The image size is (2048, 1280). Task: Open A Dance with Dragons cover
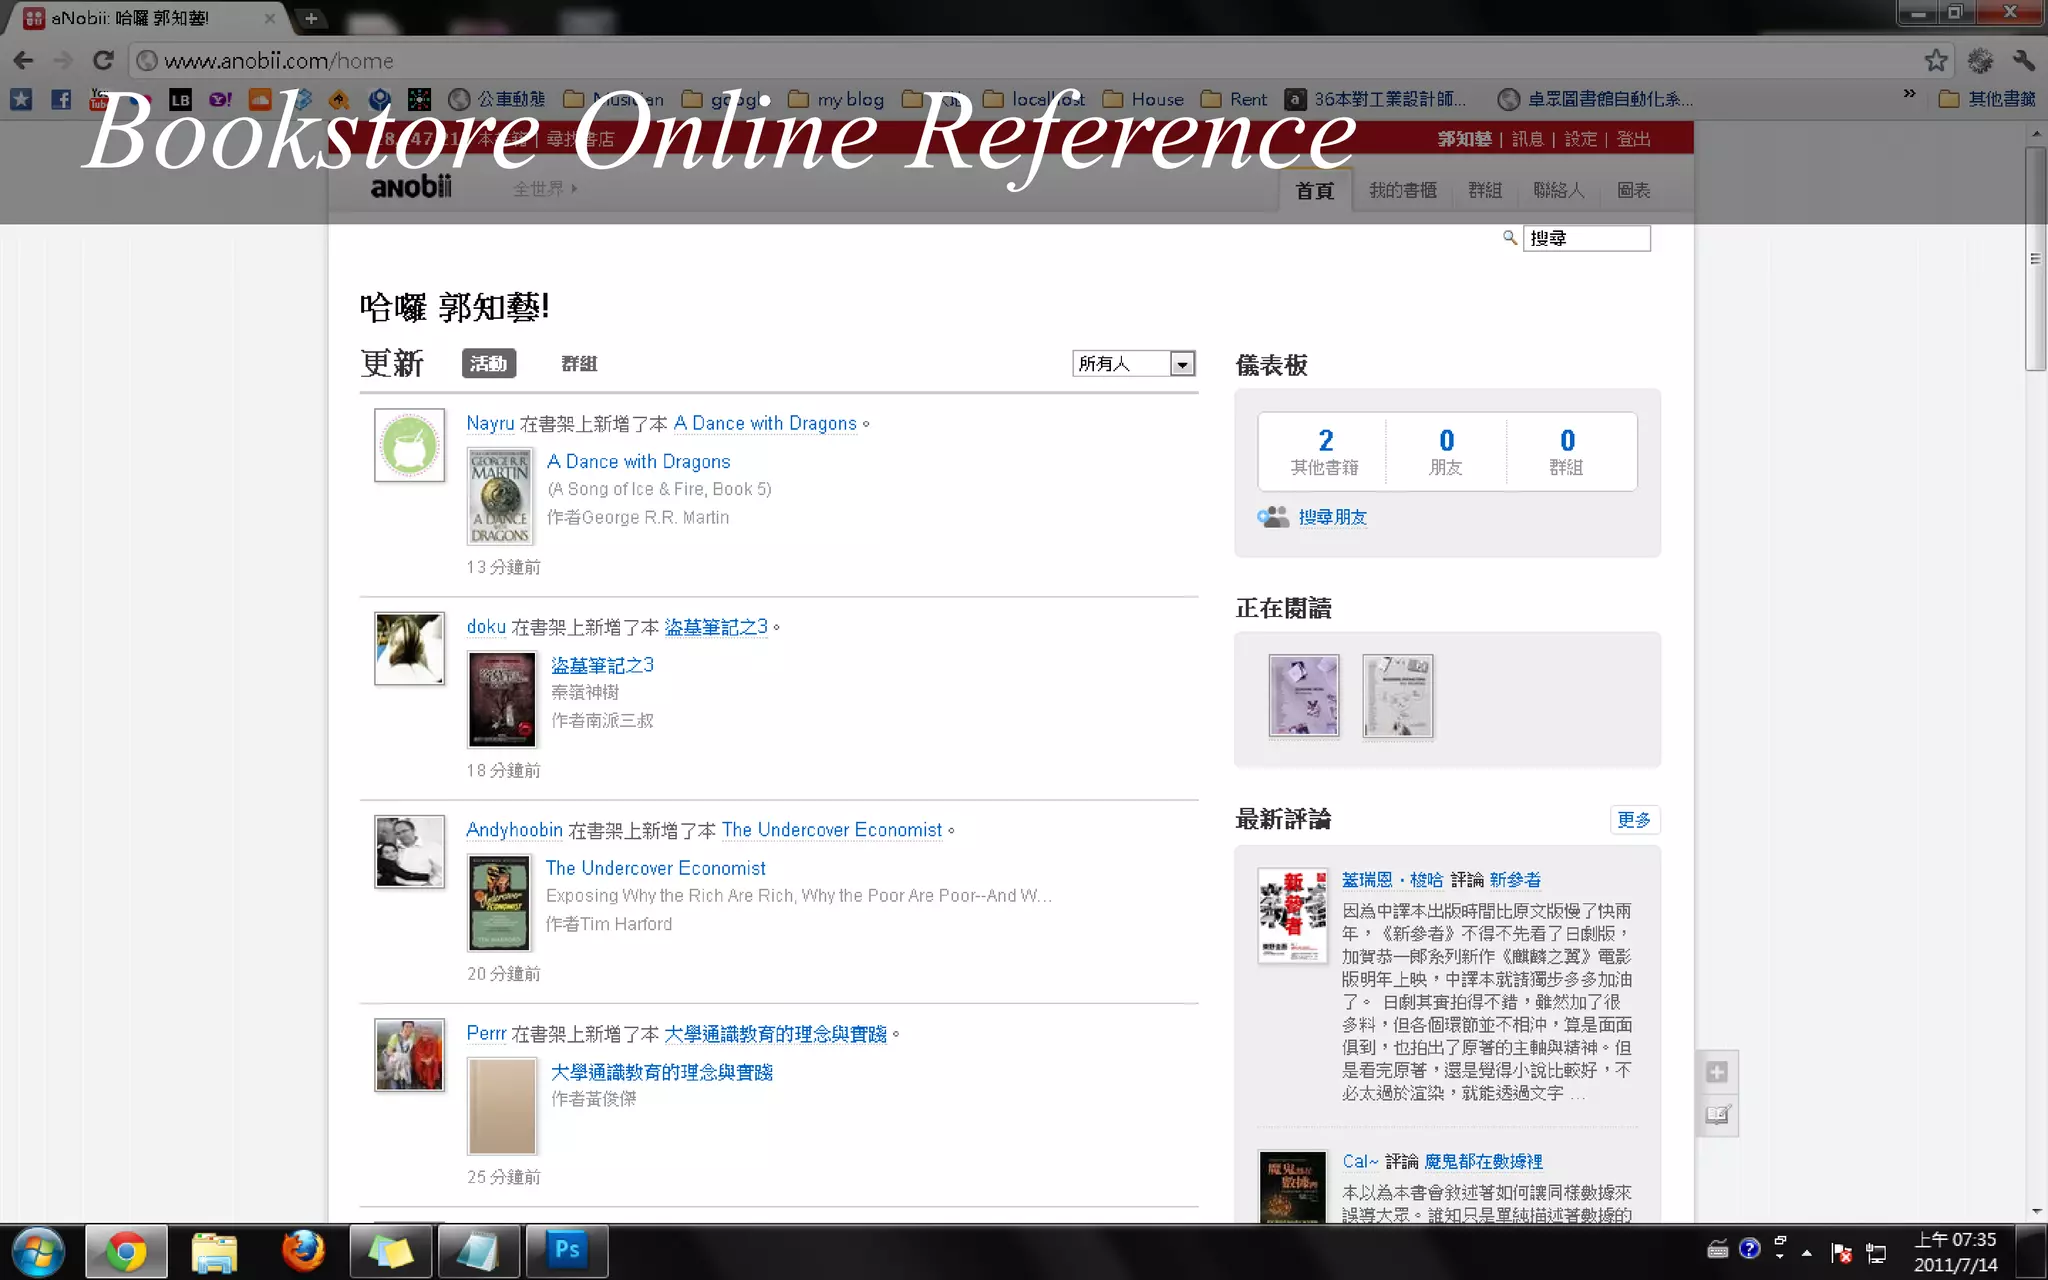click(500, 496)
